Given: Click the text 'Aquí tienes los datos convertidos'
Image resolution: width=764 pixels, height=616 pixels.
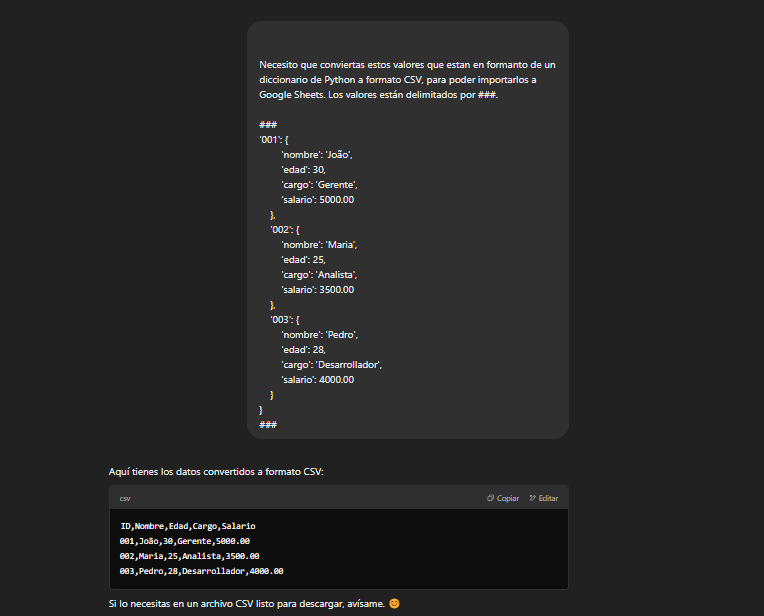Looking at the screenshot, I should click(216, 471).
